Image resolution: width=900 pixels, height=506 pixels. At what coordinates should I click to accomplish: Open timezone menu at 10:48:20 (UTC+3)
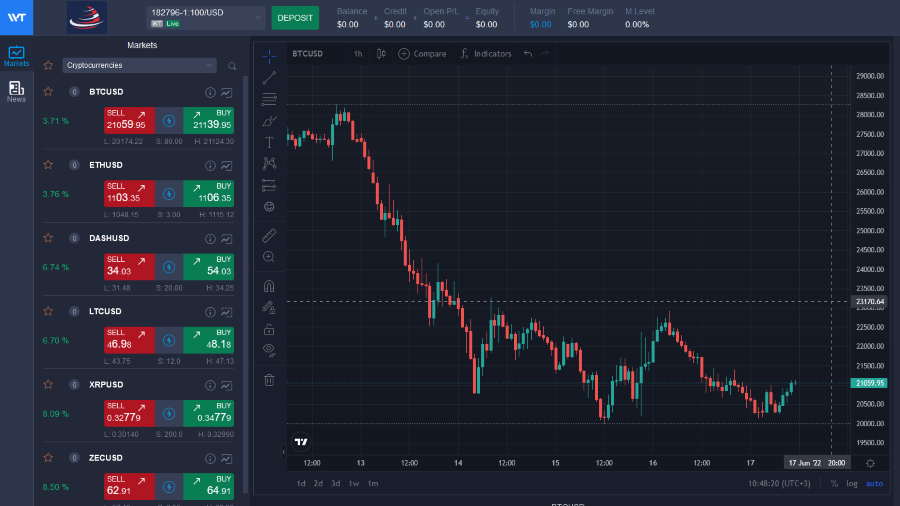pos(779,484)
